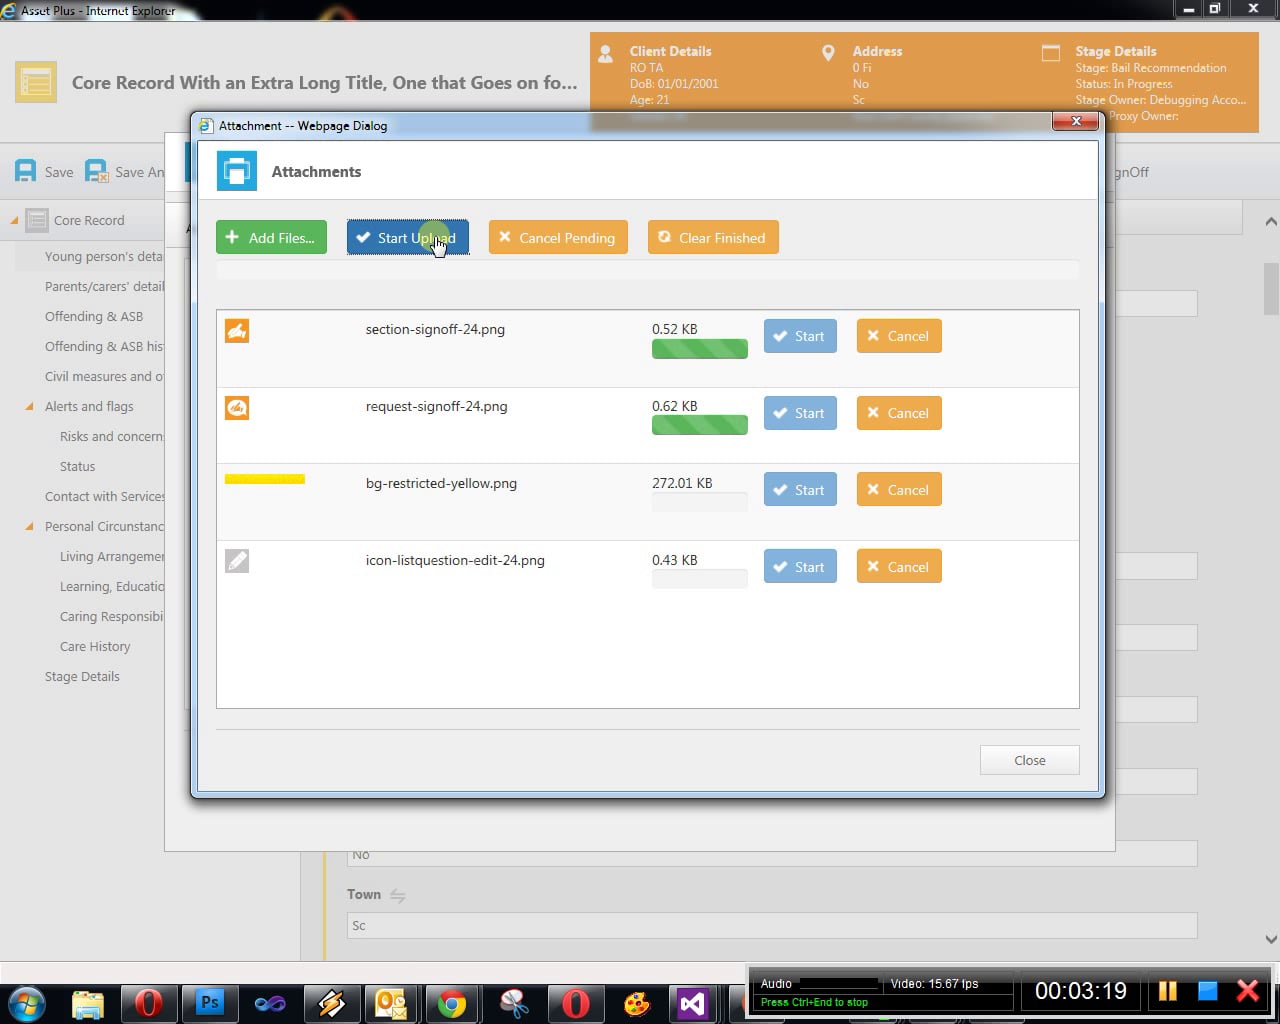Pause the screen recording

1167,991
